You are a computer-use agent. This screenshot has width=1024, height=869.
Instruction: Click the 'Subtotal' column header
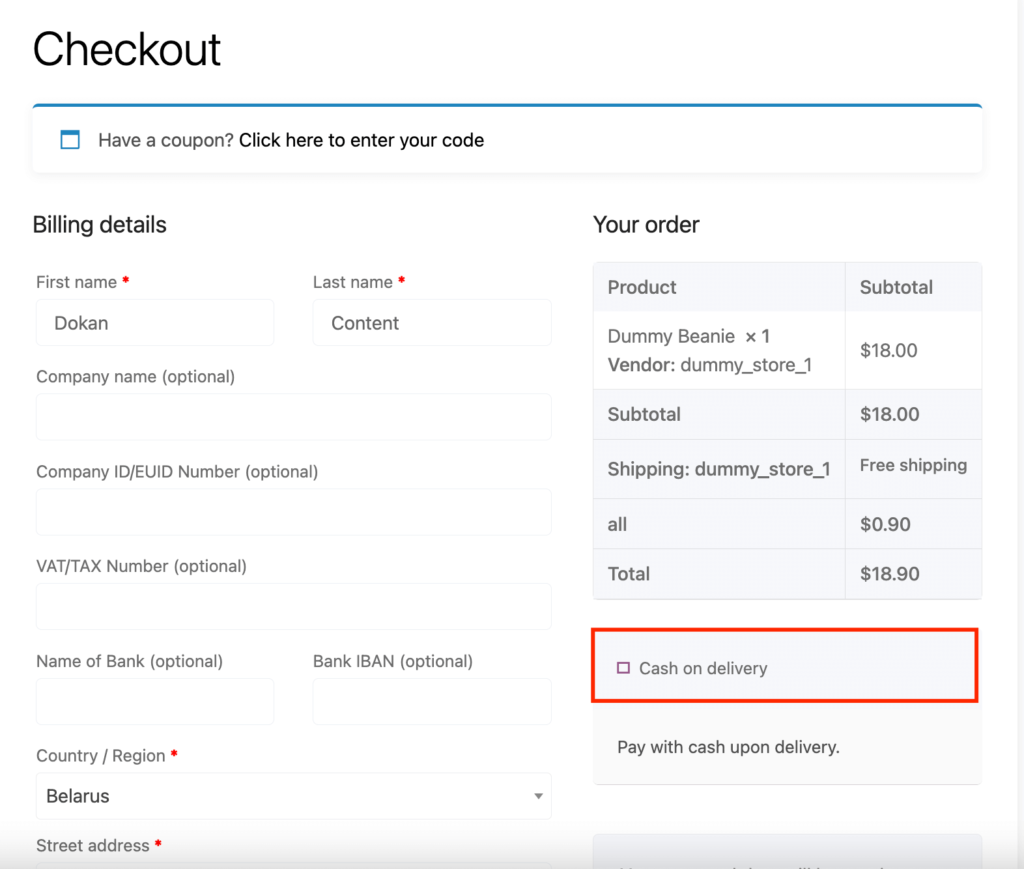click(896, 287)
